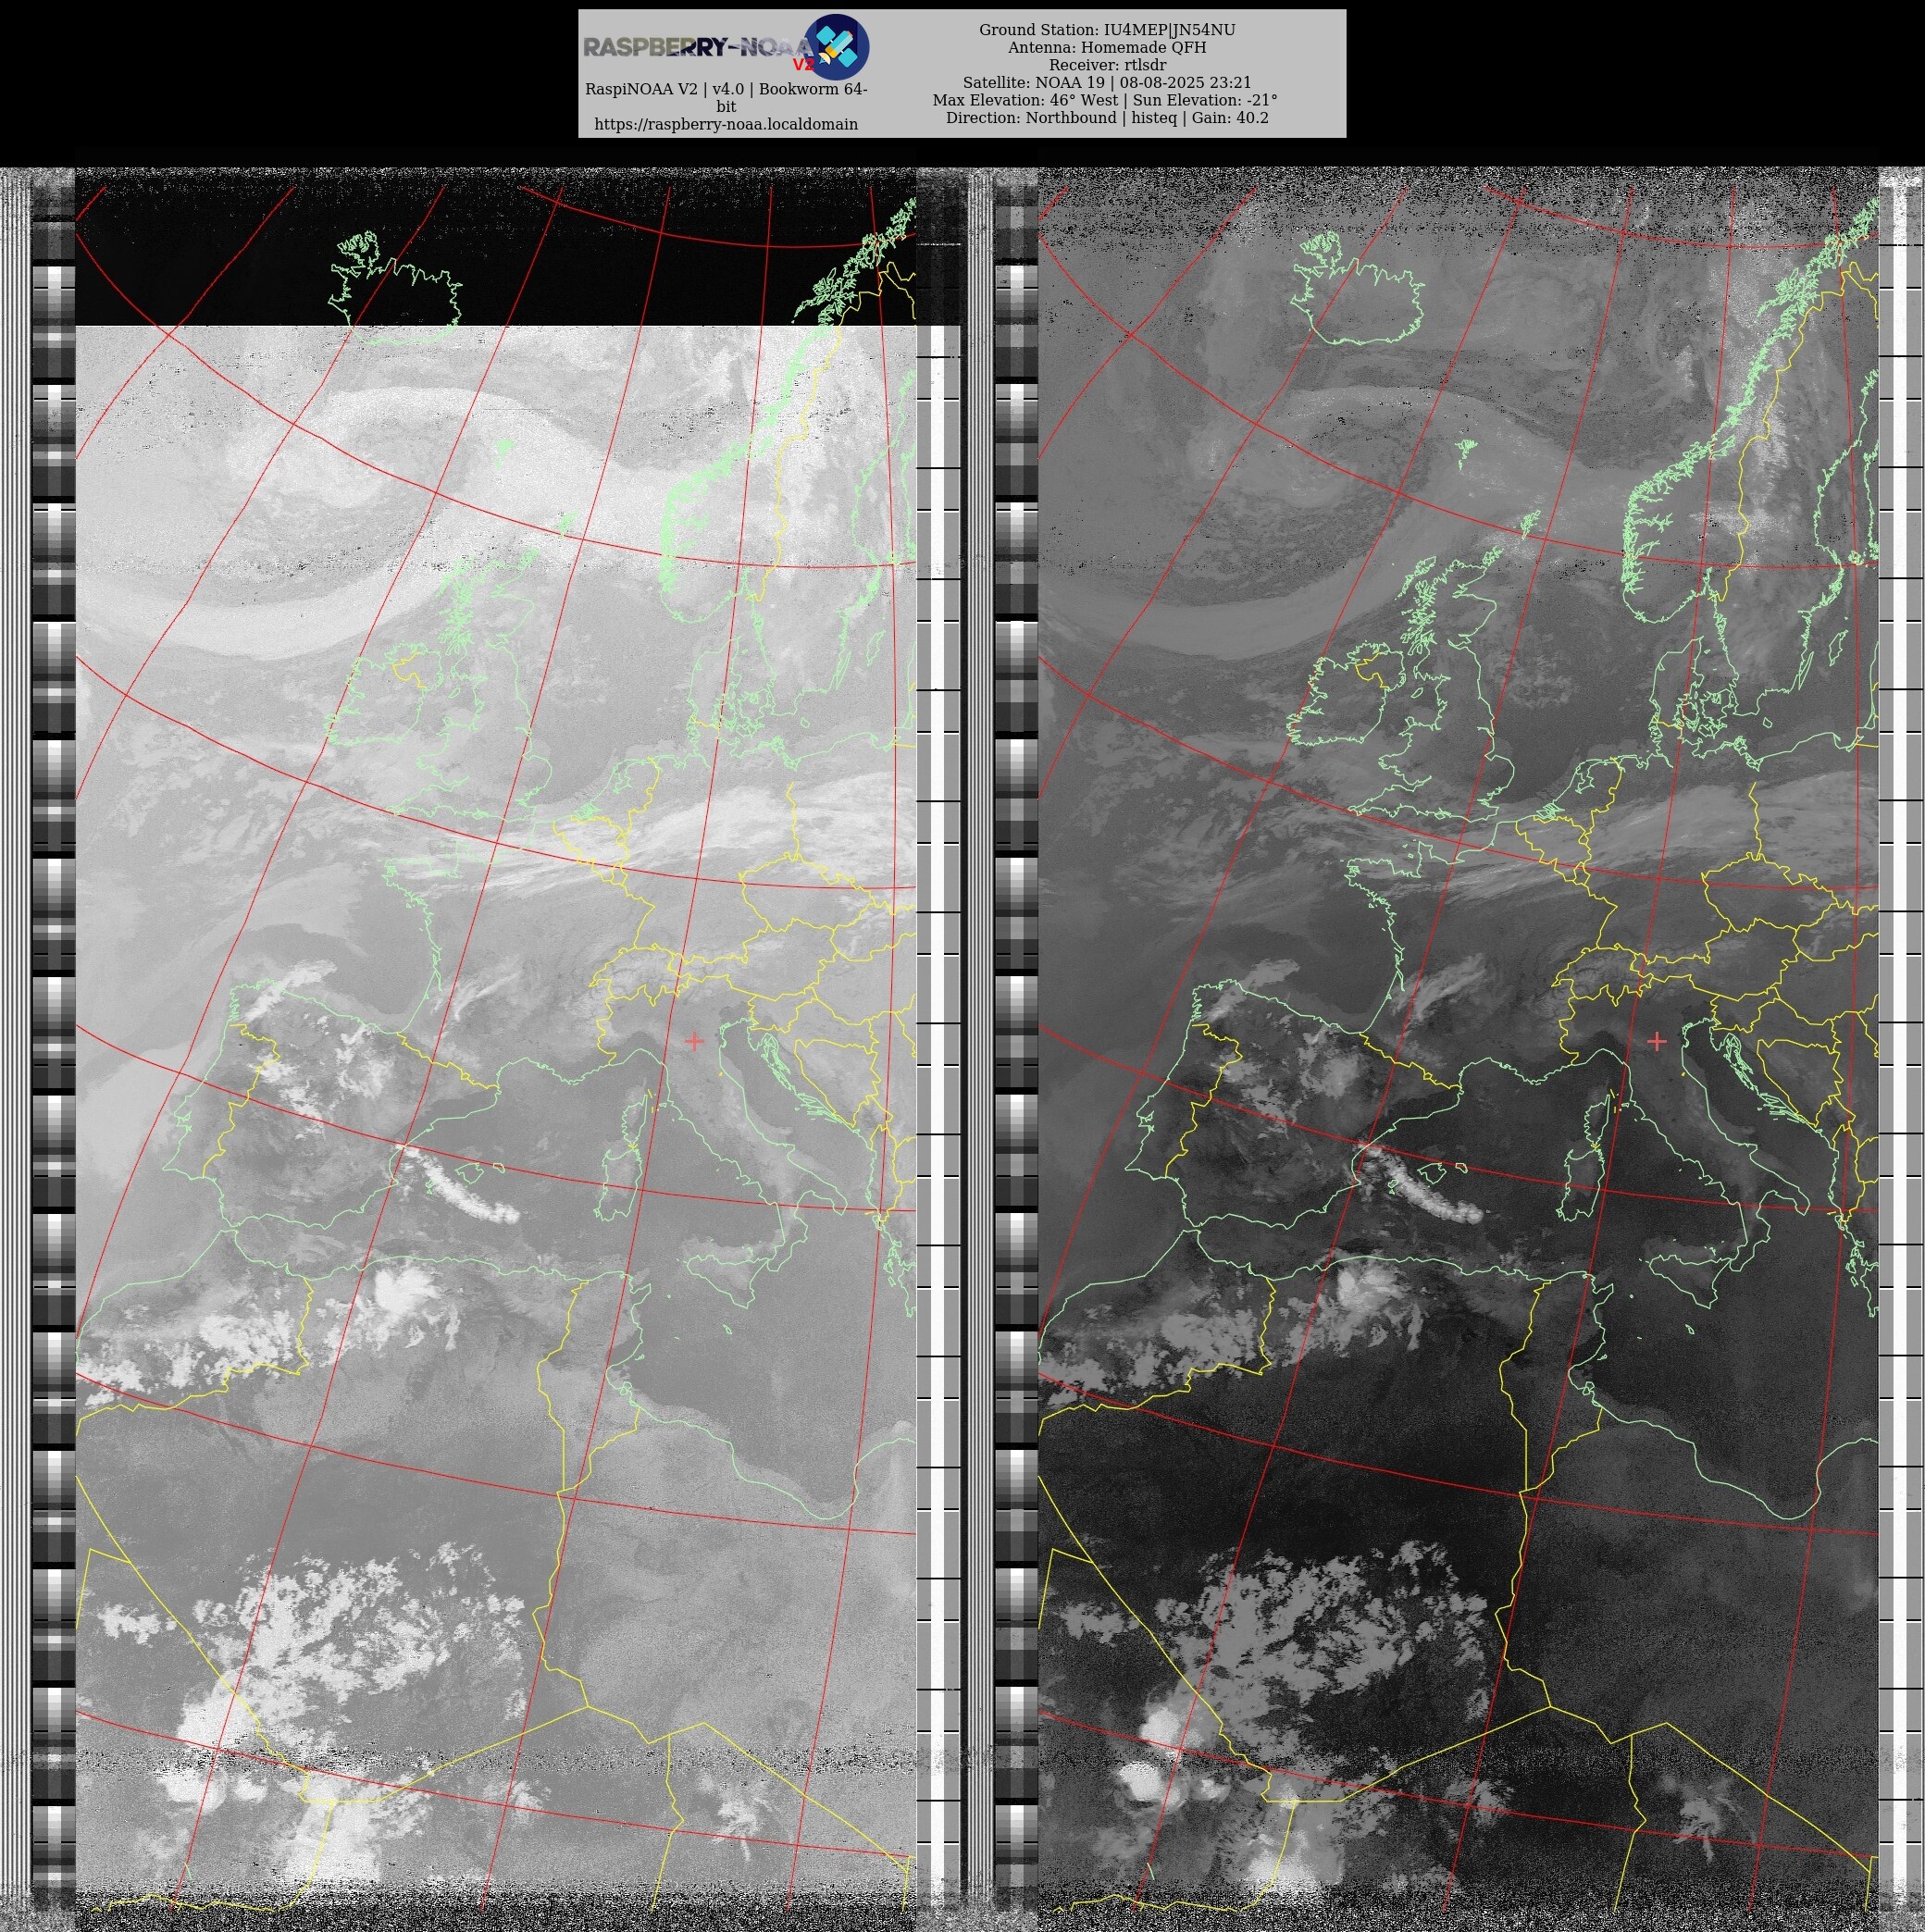Click the round satellite logo icon

[x=836, y=47]
